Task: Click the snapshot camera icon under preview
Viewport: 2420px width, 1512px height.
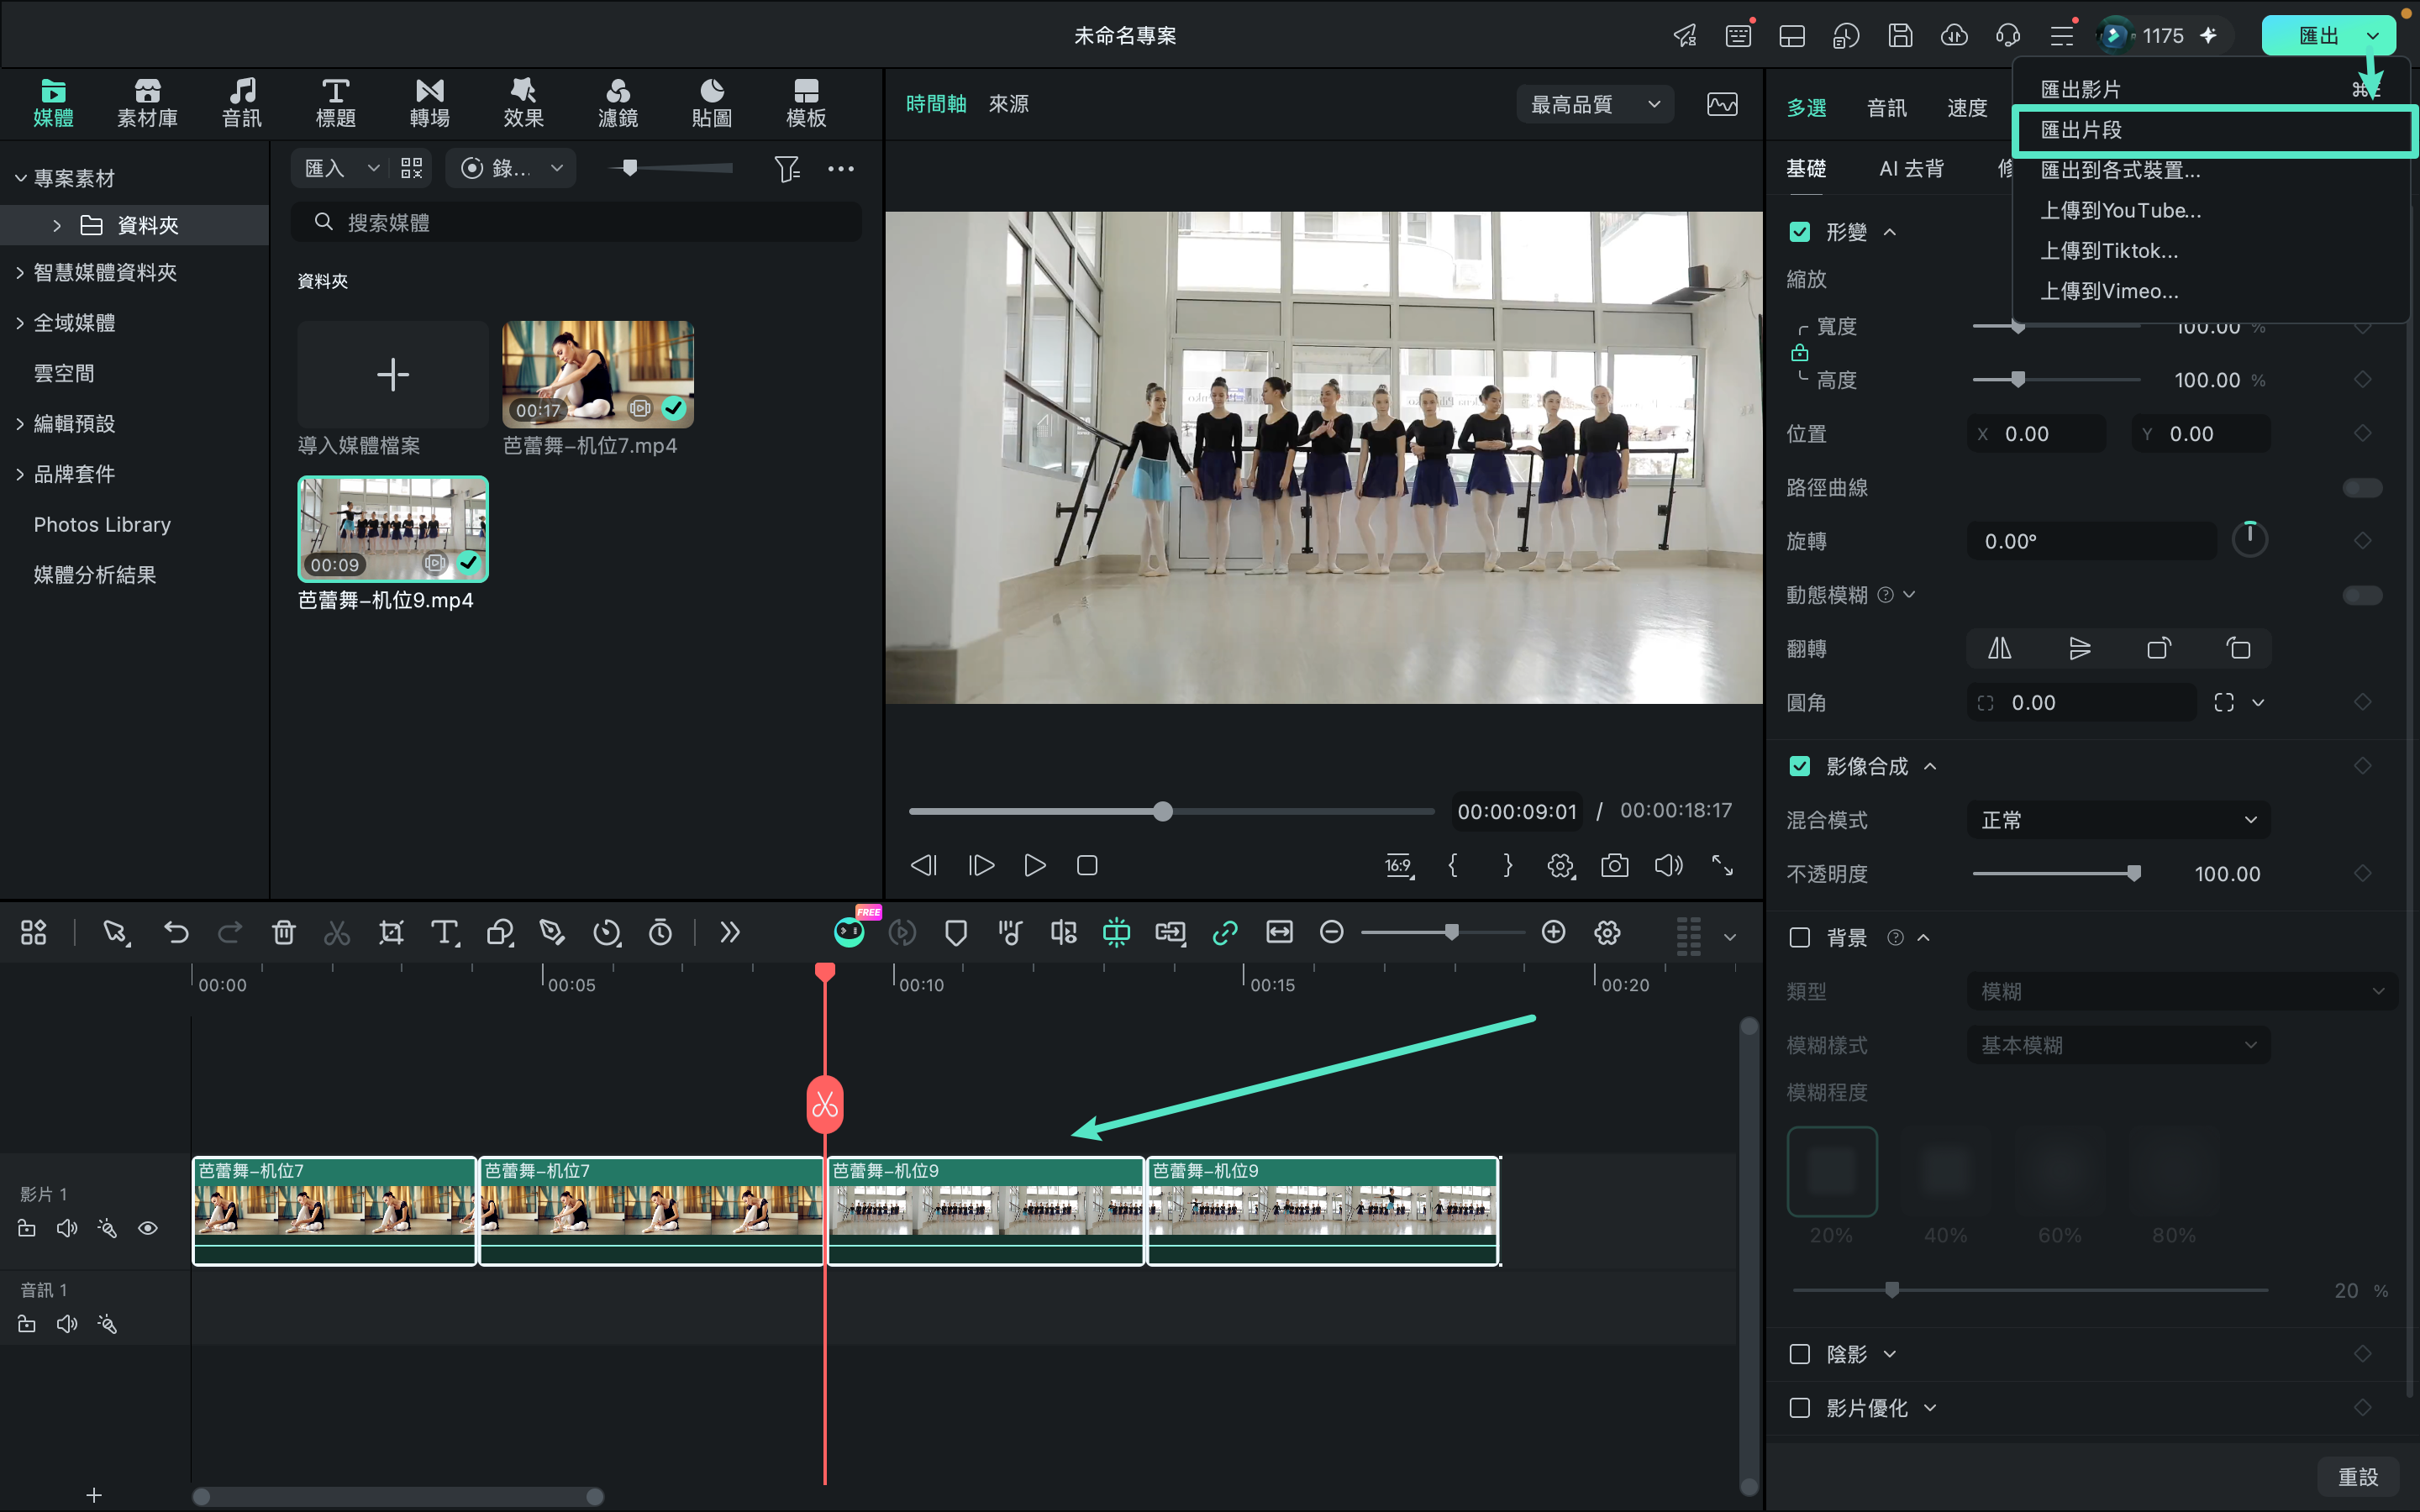Action: (x=1614, y=865)
